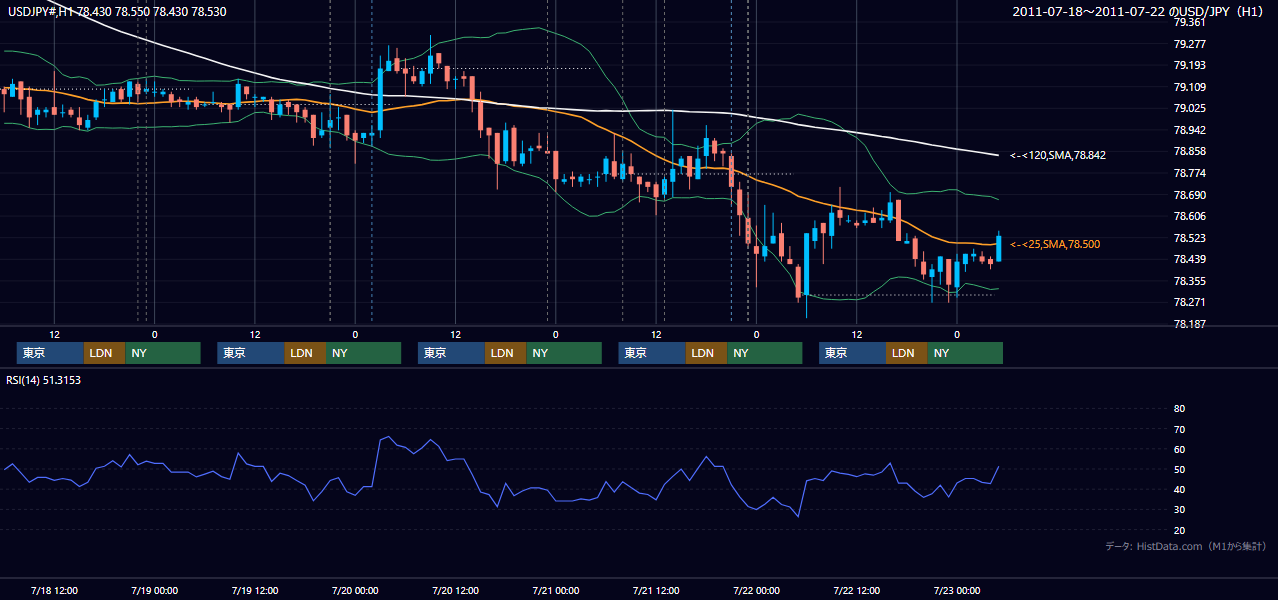This screenshot has width=1278, height=600.
Task: Click RSI scale value 20
Action: 1179,530
